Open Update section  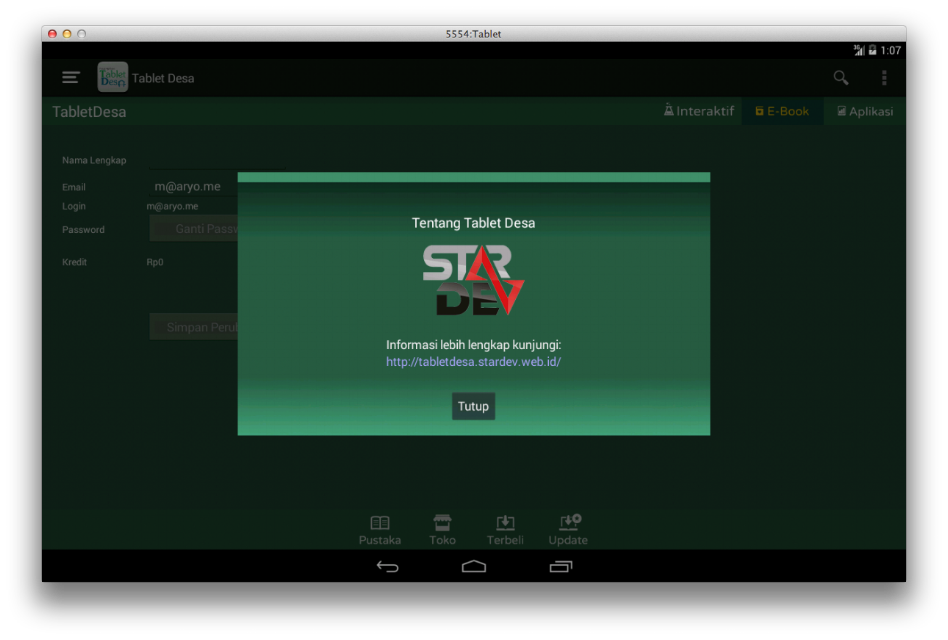point(568,531)
